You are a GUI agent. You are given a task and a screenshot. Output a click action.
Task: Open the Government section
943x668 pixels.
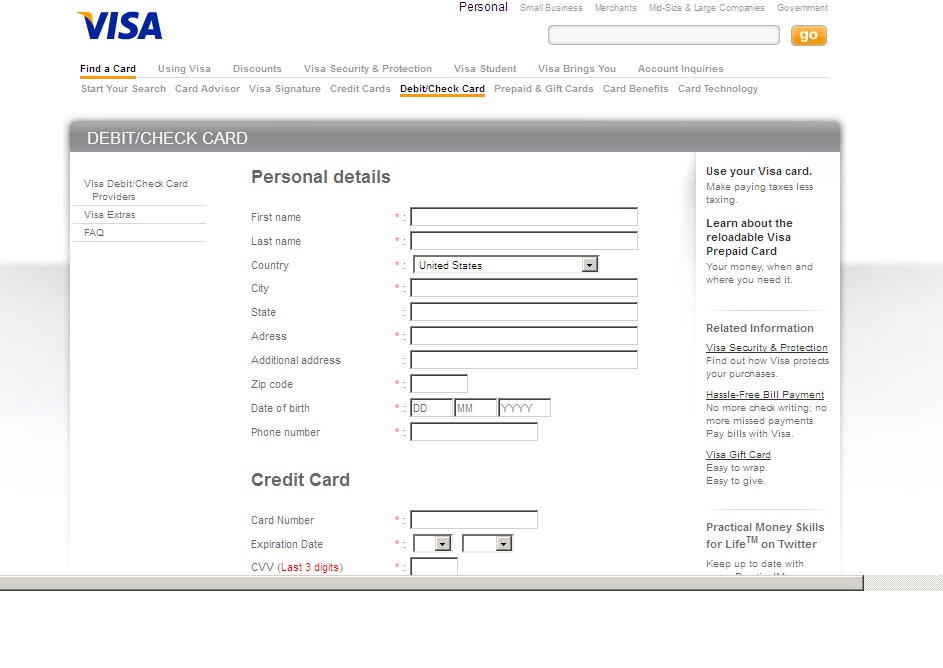tap(802, 8)
